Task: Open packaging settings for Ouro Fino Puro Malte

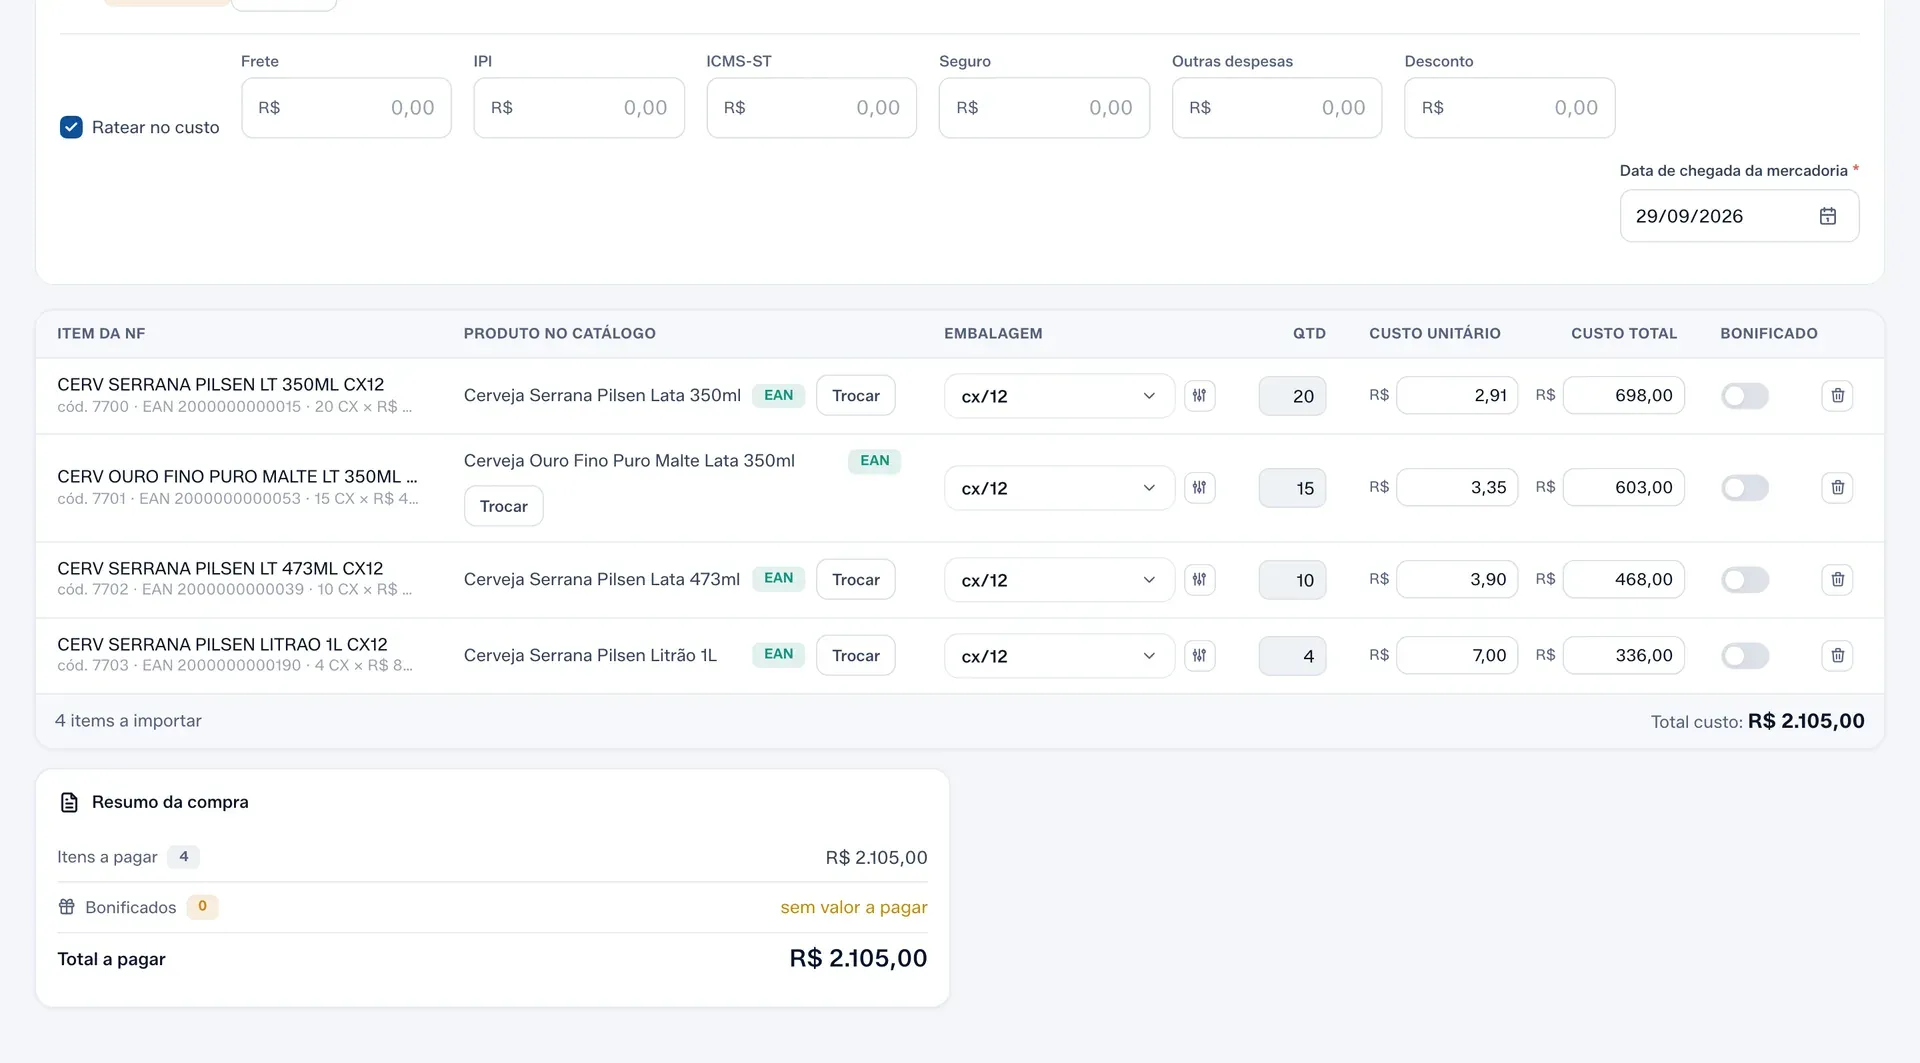Action: pos(1199,488)
